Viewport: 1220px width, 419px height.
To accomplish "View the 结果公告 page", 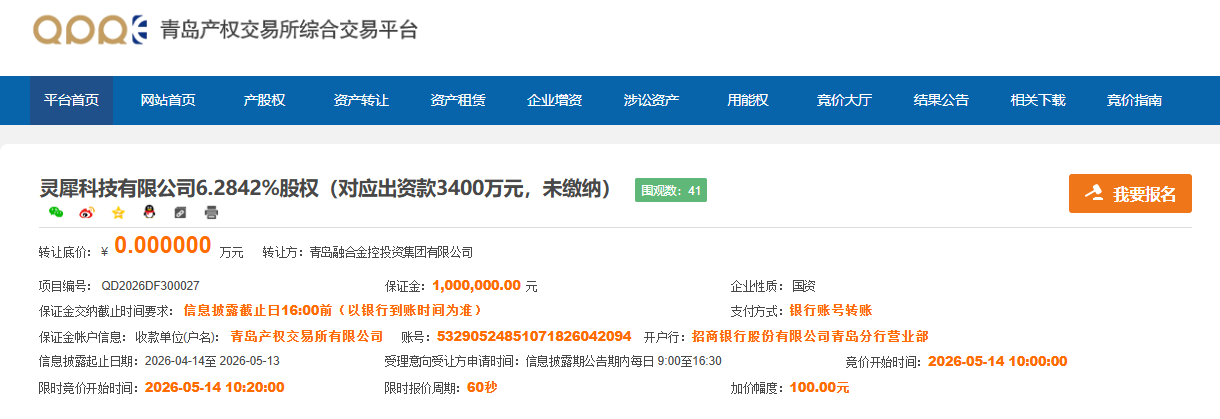I will click(941, 100).
